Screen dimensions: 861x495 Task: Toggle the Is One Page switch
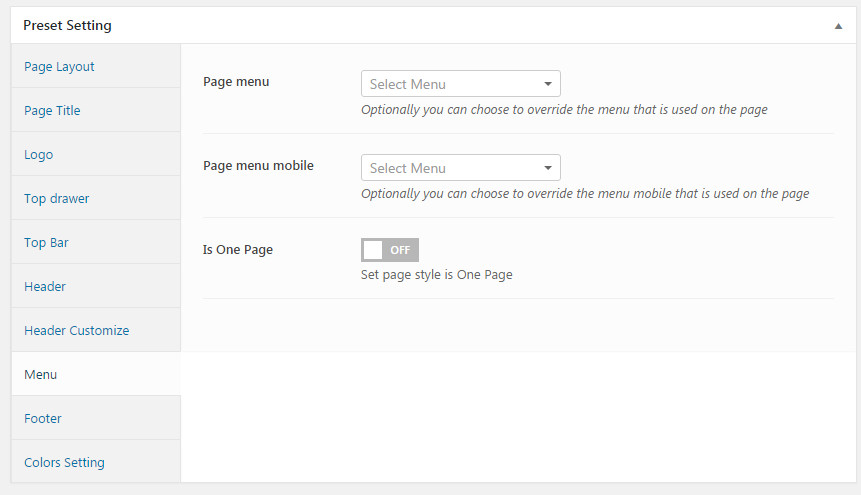pos(390,250)
